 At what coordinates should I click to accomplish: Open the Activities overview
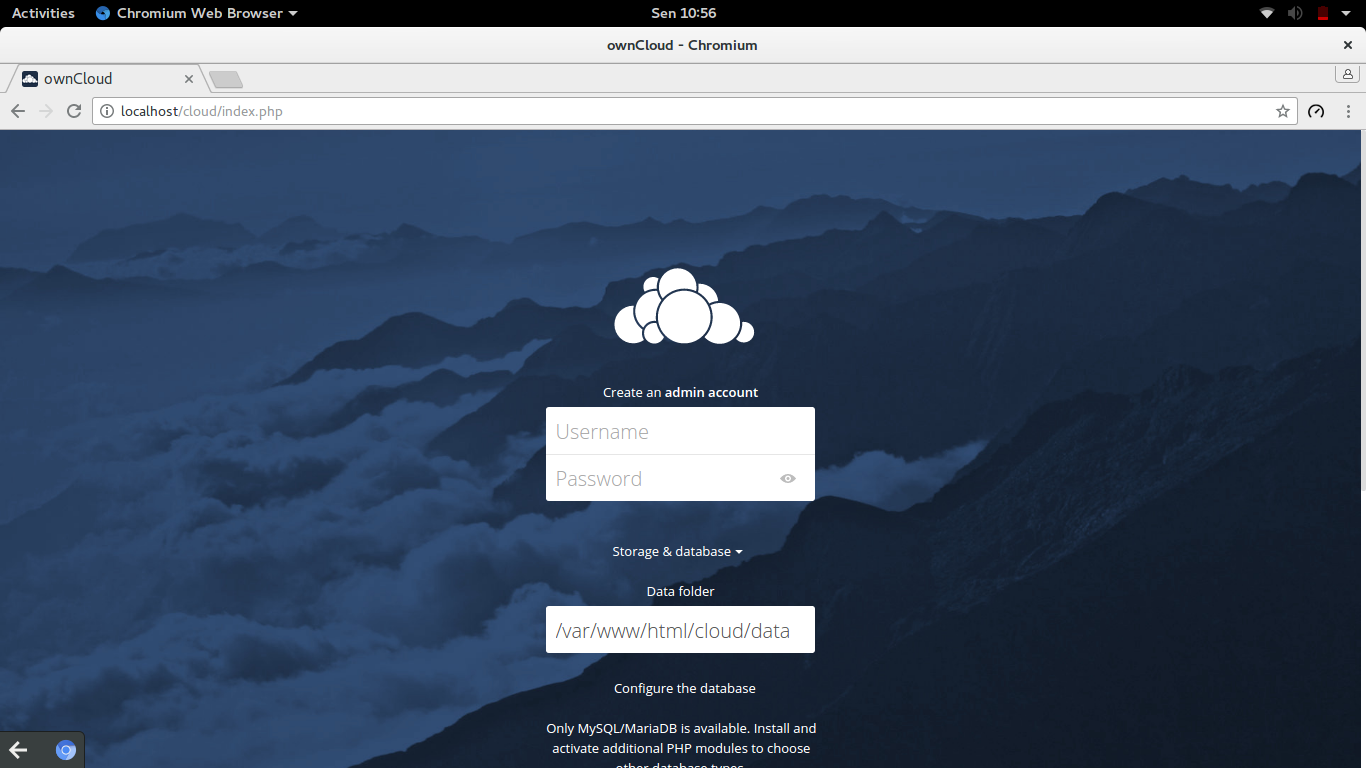[42, 13]
